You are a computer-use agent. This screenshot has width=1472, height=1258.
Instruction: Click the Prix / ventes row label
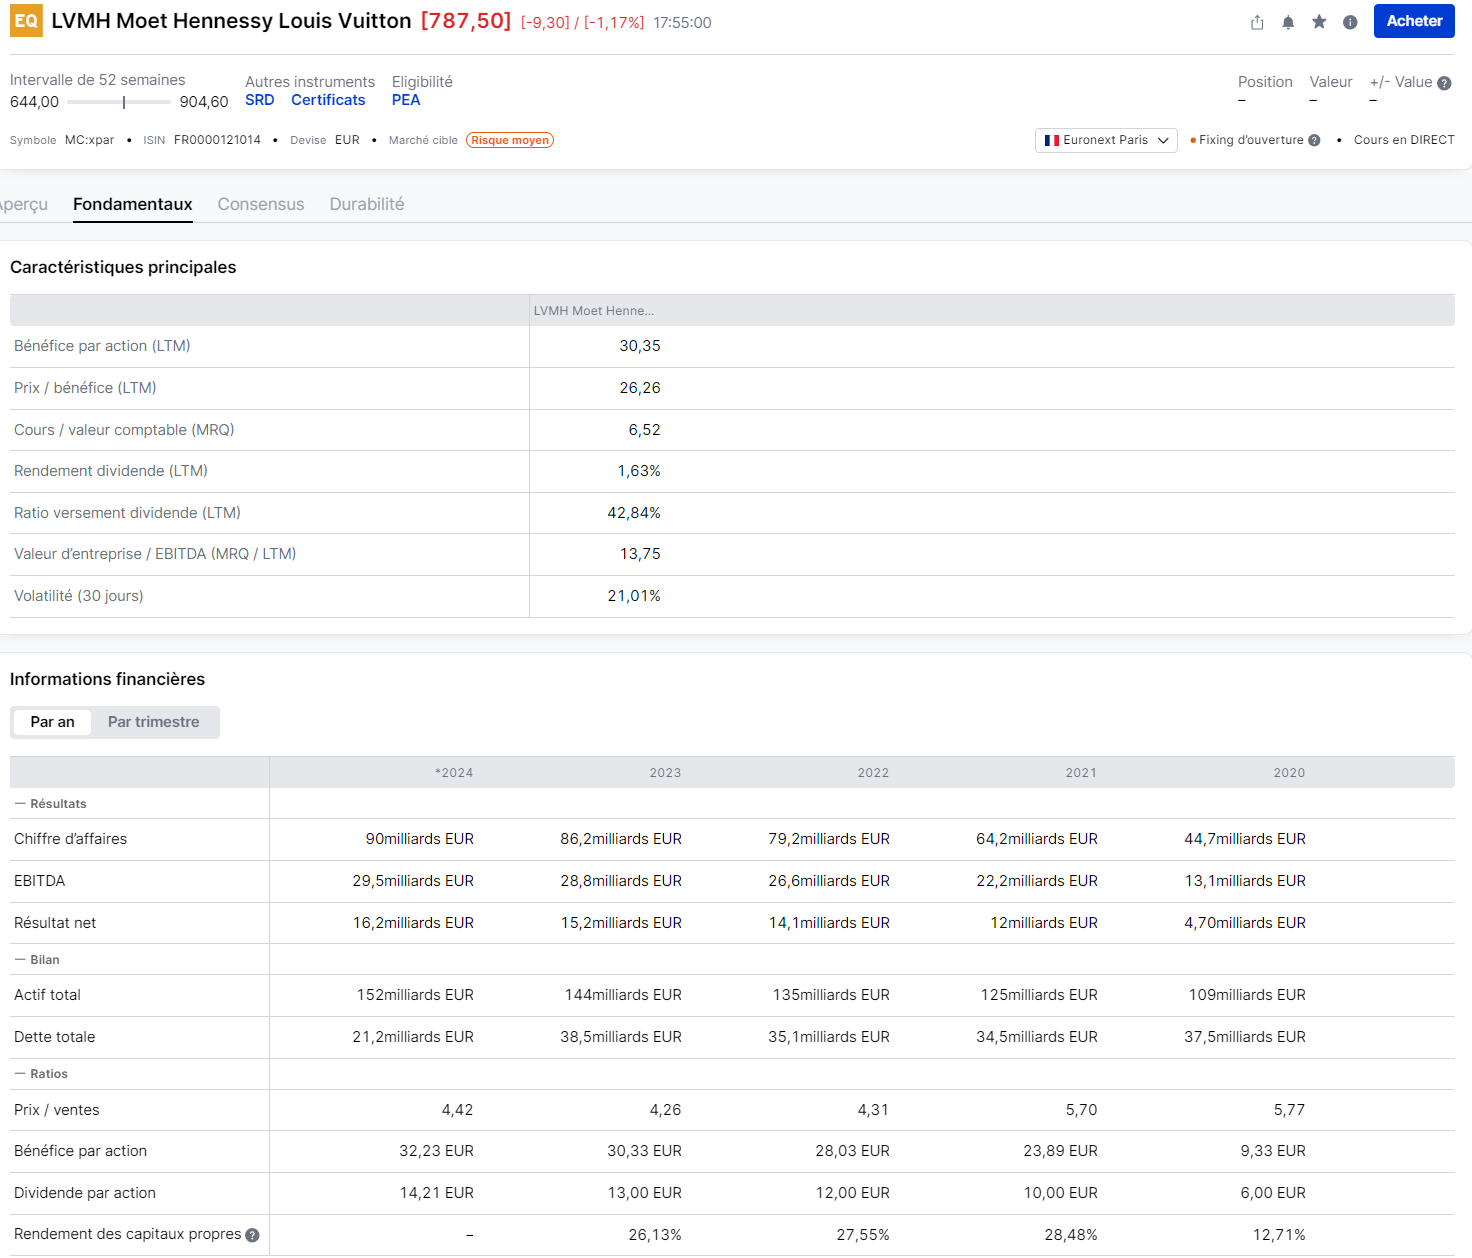click(57, 1110)
